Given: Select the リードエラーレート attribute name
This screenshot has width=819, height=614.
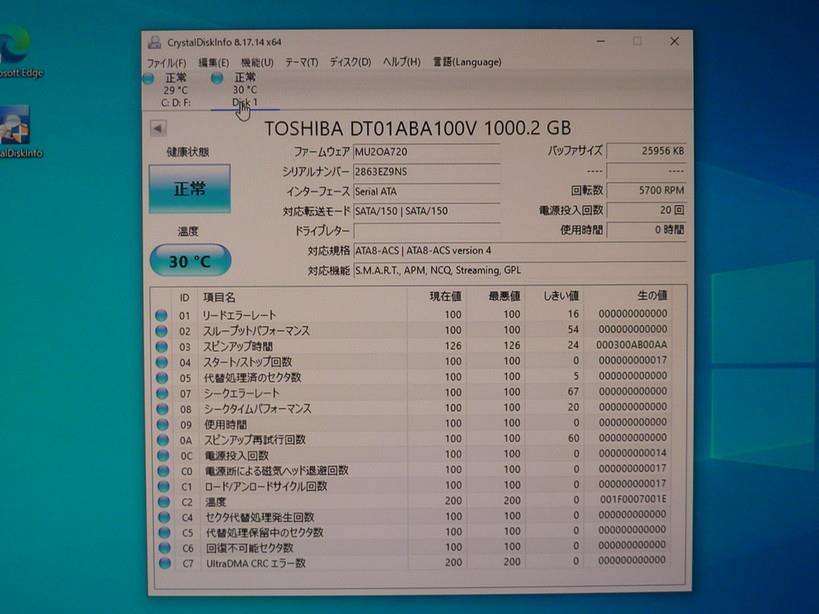Looking at the screenshot, I should 239,315.
